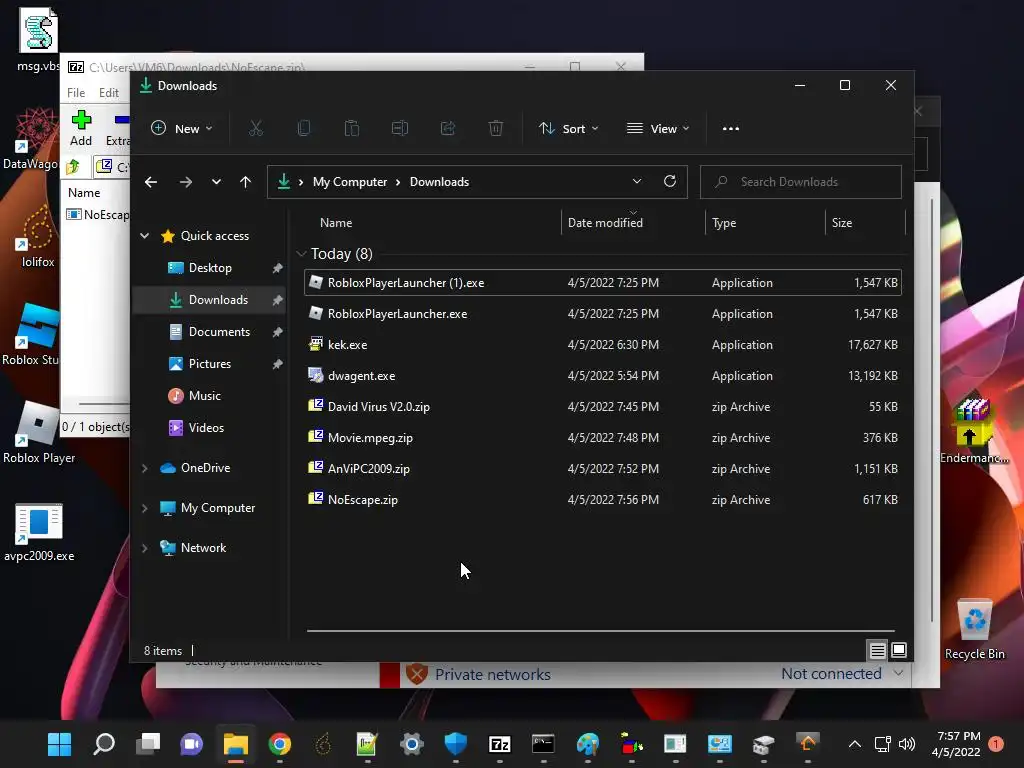Select Pictures in Quick access
Image resolution: width=1024 pixels, height=768 pixels.
(x=210, y=364)
